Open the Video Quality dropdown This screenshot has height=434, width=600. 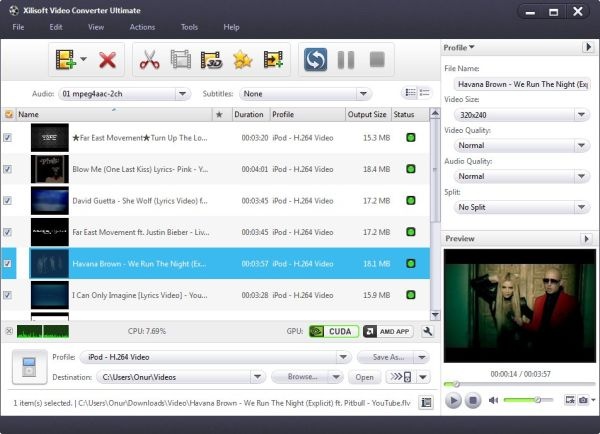[581, 145]
